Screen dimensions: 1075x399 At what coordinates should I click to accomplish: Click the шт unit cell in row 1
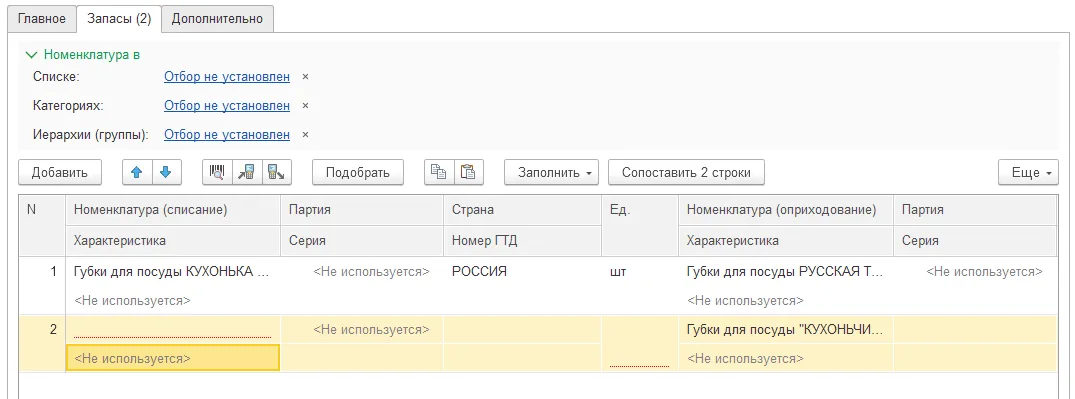640,271
